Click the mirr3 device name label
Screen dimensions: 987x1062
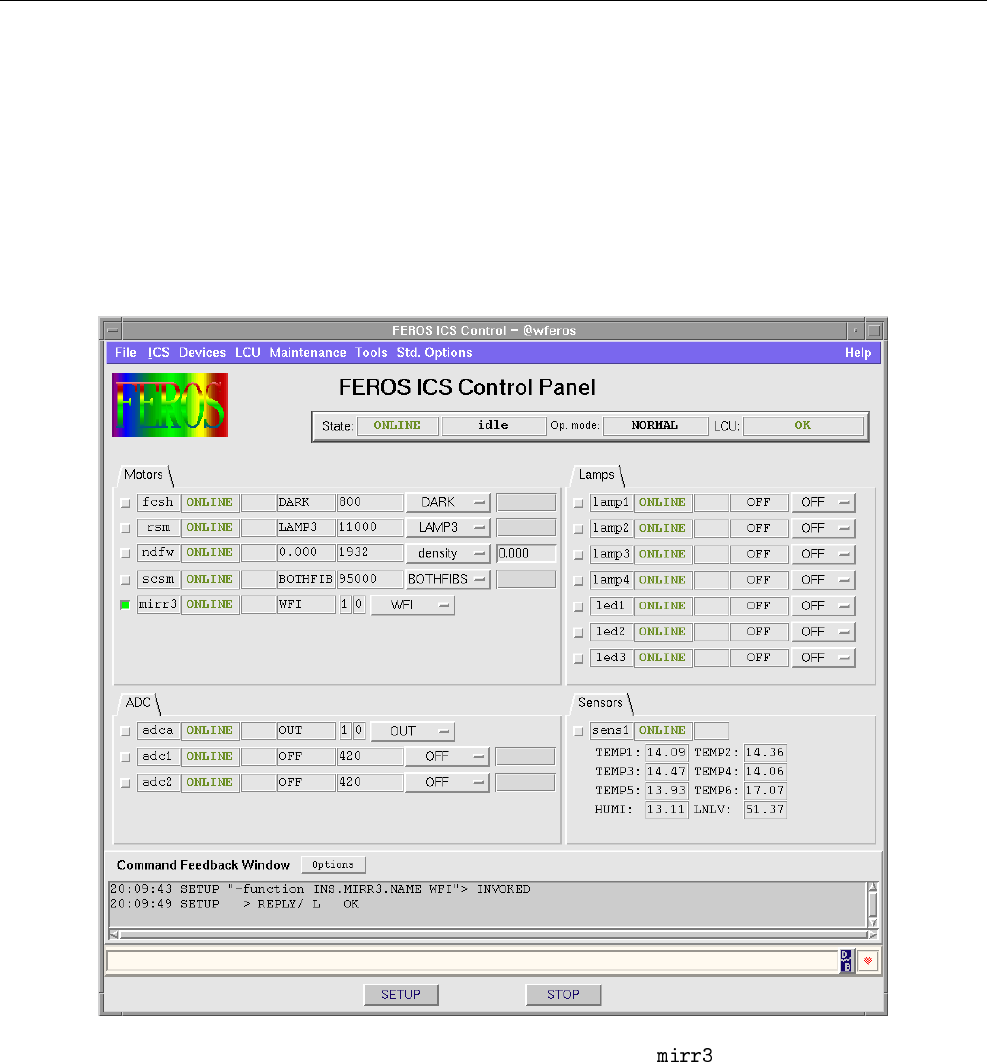coord(159,604)
